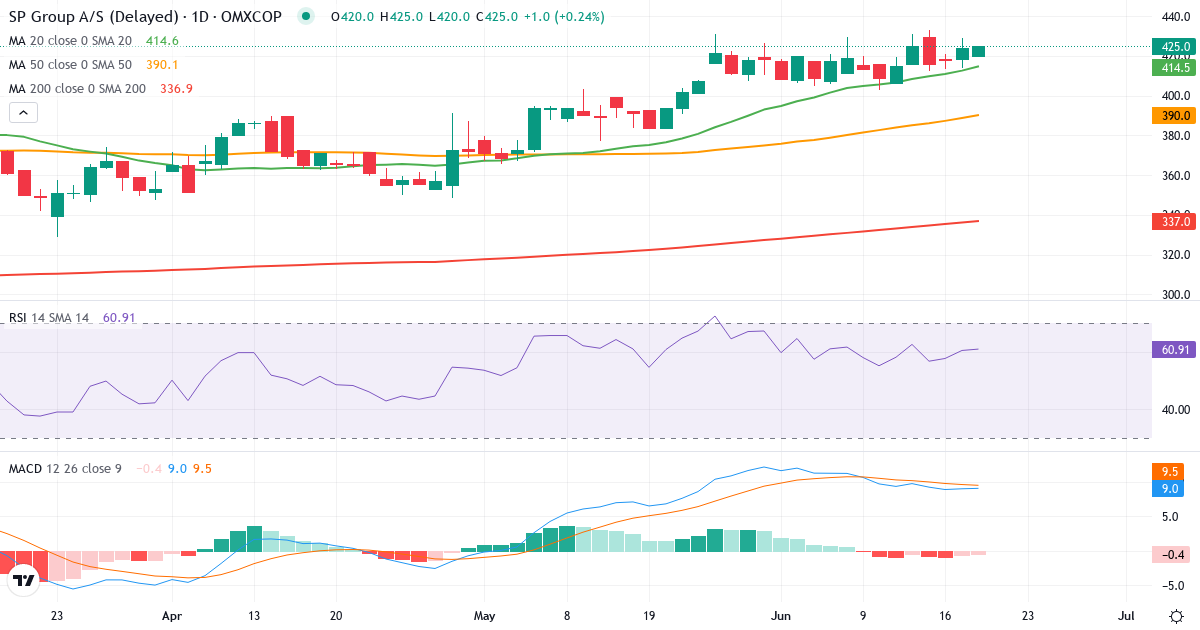Select the MACD 12 26 indicator legend
This screenshot has width=1200, height=630.
point(65,468)
